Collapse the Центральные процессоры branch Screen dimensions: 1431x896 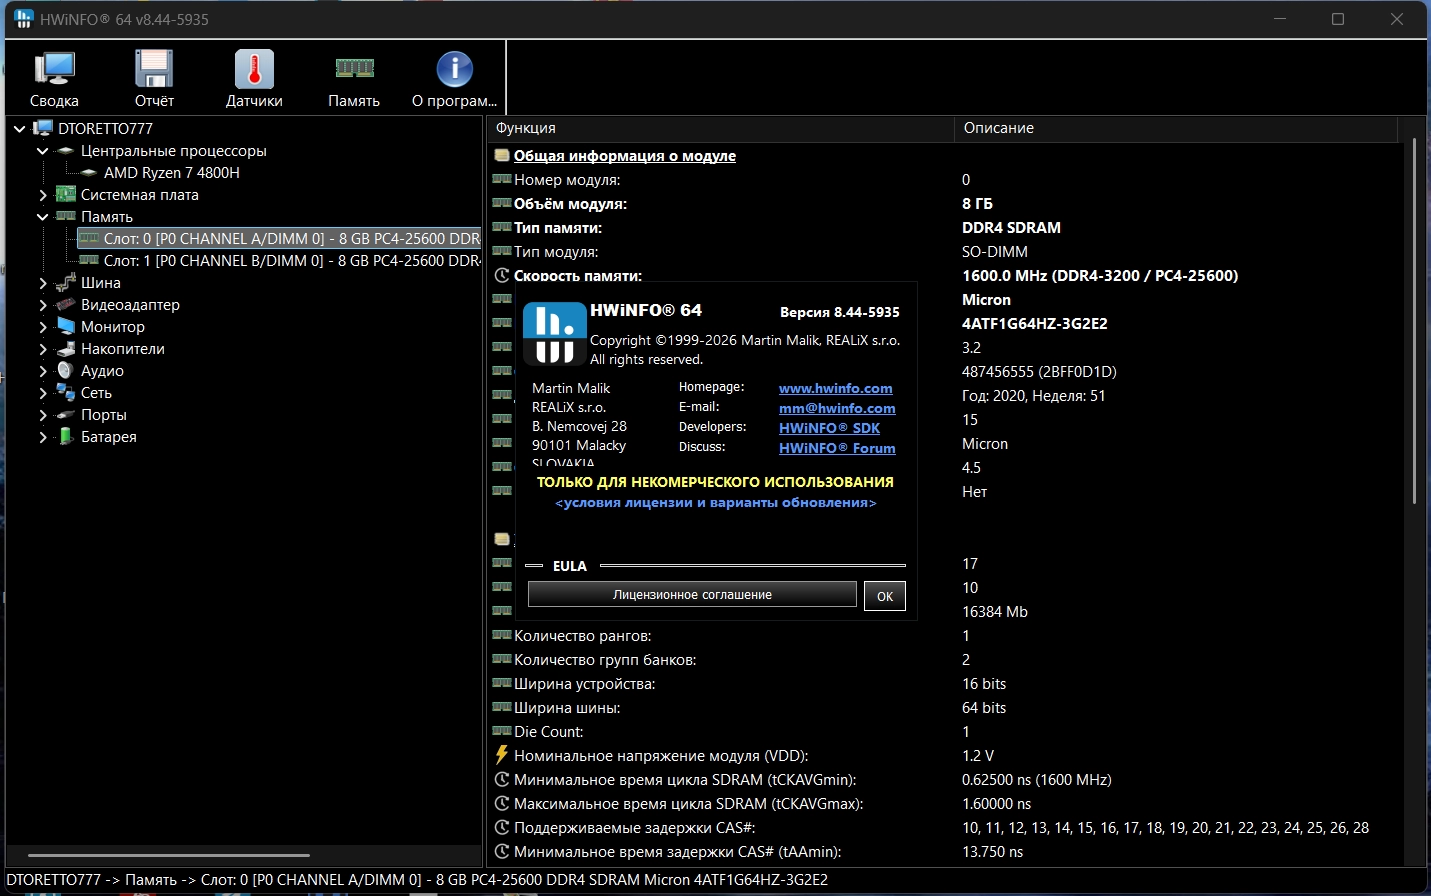click(x=43, y=151)
